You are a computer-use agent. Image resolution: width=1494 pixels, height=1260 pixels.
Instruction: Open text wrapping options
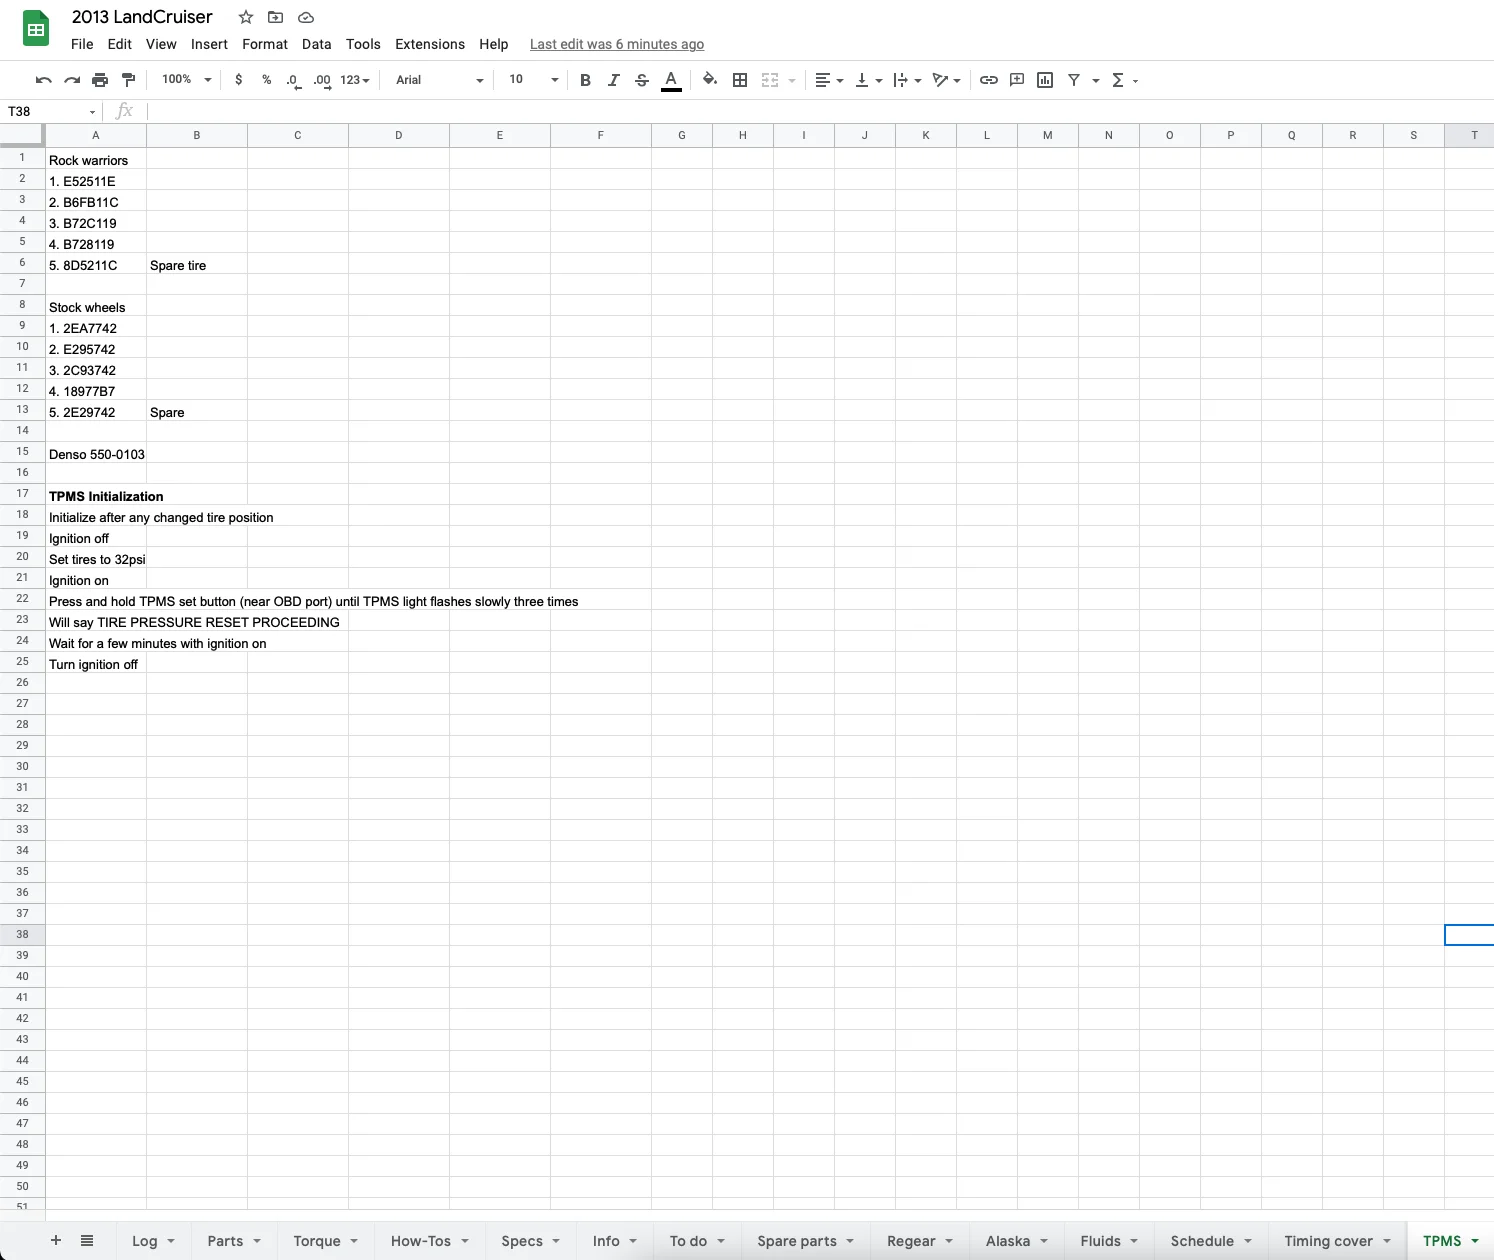pyautogui.click(x=907, y=80)
